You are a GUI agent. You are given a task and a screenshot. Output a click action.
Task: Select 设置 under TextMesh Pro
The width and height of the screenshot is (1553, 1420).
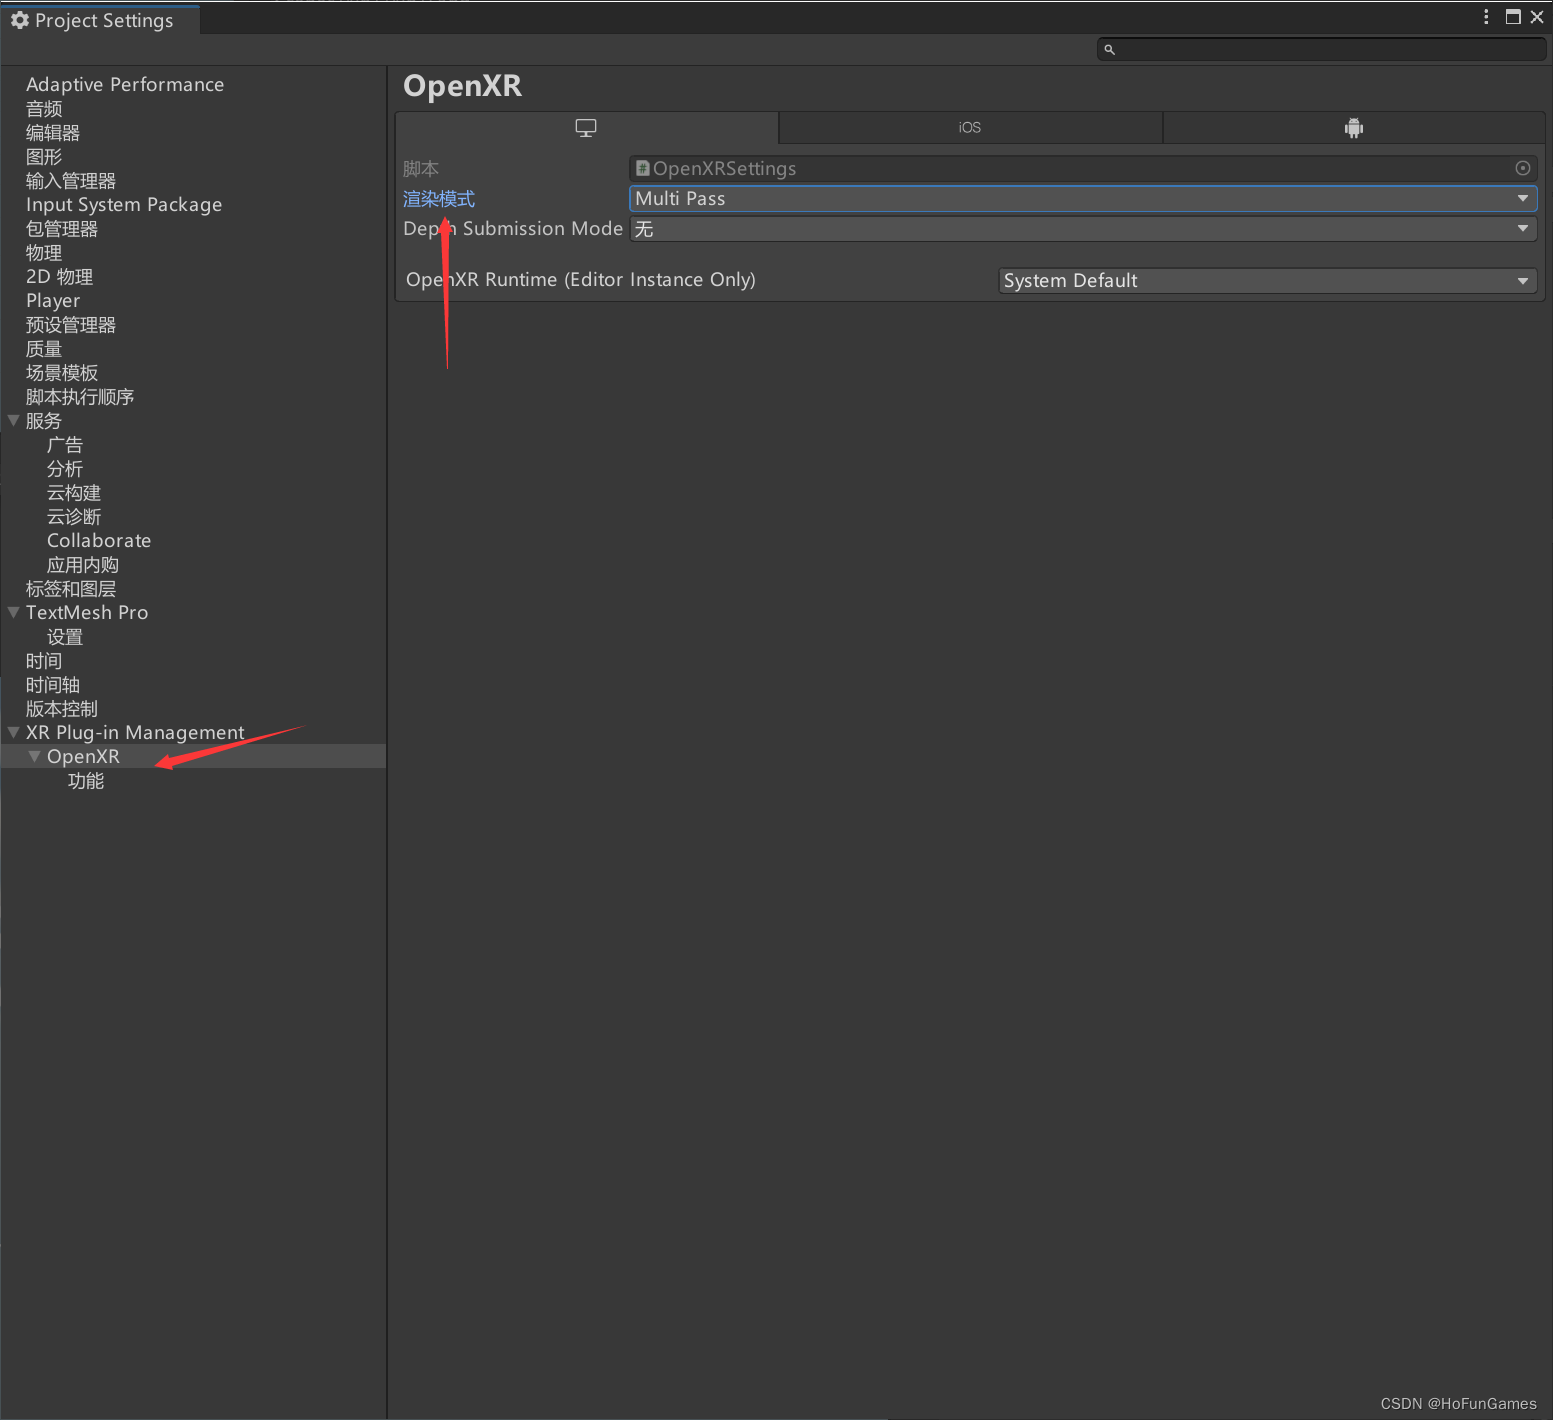(65, 637)
